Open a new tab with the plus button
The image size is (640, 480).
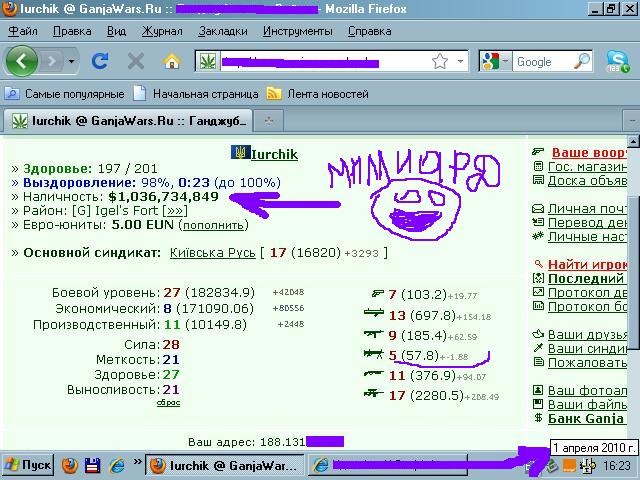pyautogui.click(x=269, y=121)
